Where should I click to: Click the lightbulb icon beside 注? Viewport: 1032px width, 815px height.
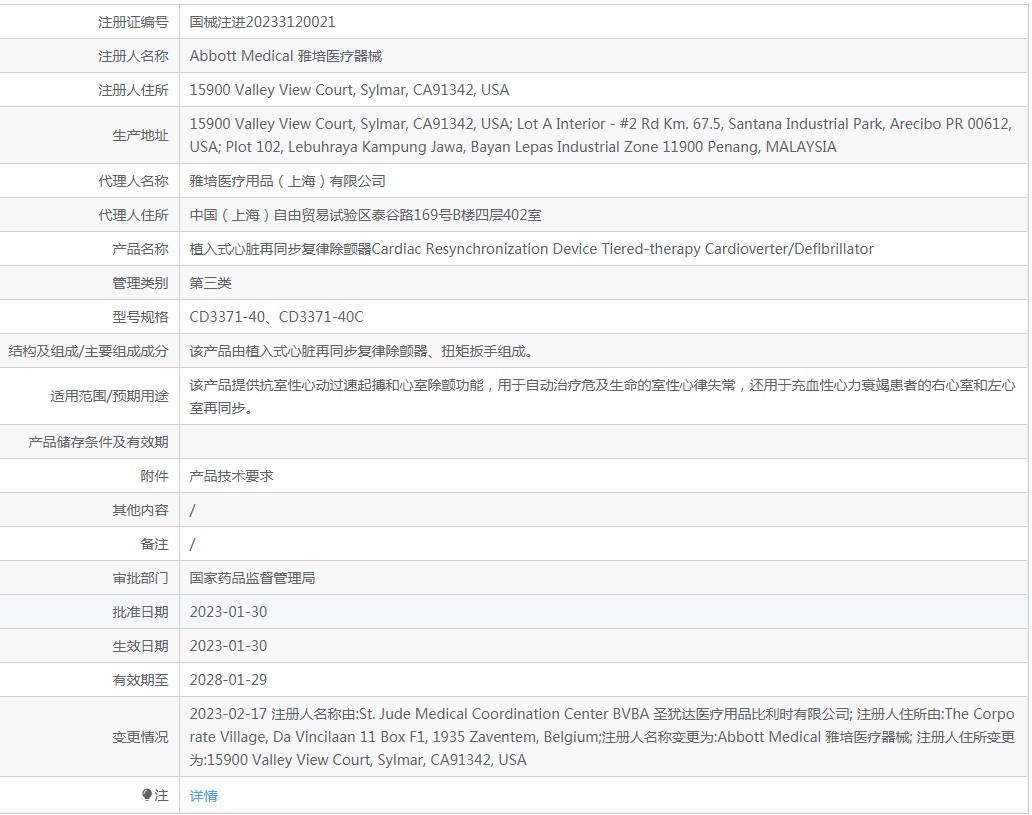point(147,795)
